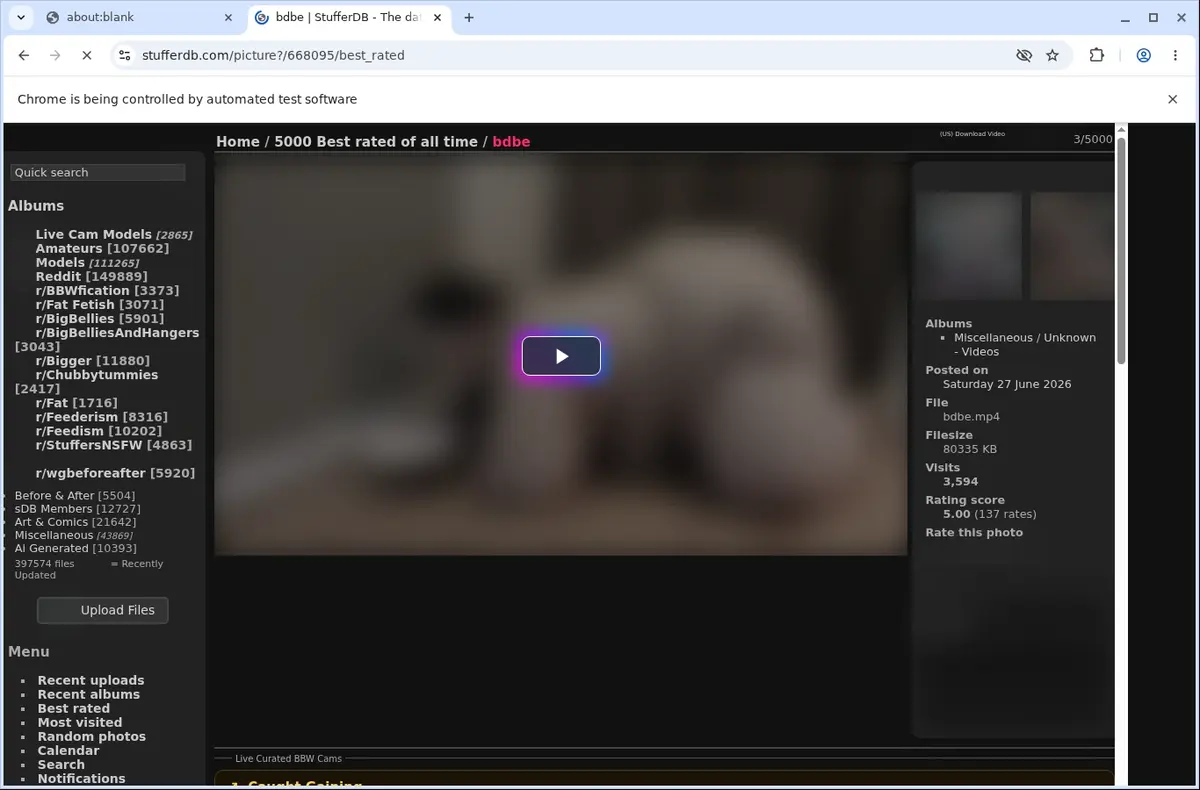Close the about:blank tab
Image resolution: width=1200 pixels, height=790 pixels.
coord(228,17)
